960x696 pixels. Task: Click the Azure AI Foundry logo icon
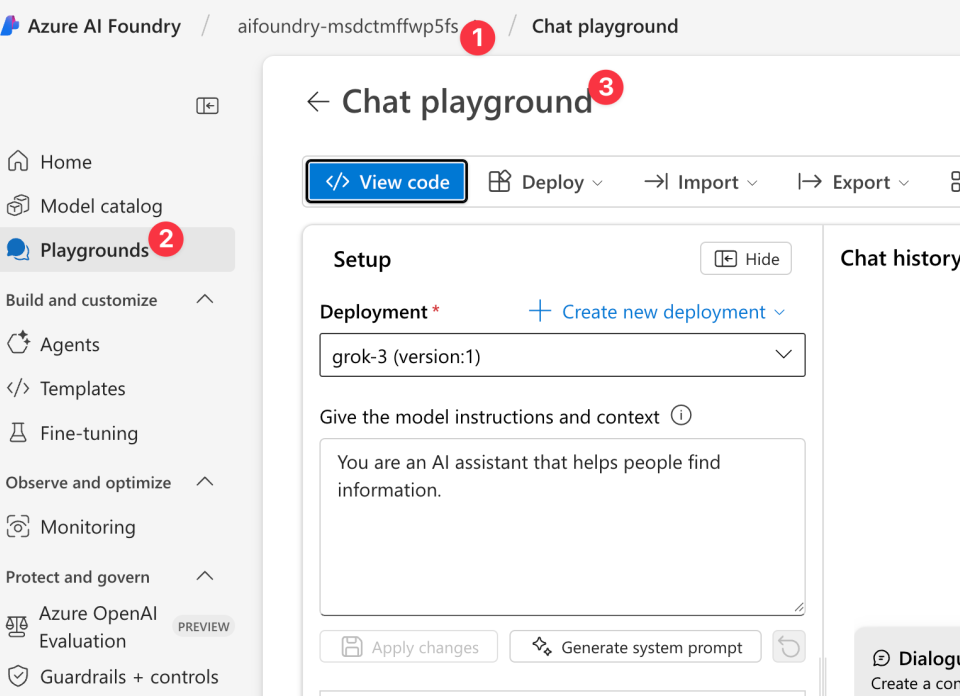[x=9, y=26]
